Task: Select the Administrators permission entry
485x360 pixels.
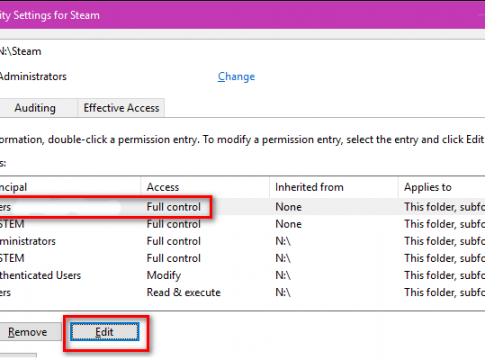Action: coord(242,241)
